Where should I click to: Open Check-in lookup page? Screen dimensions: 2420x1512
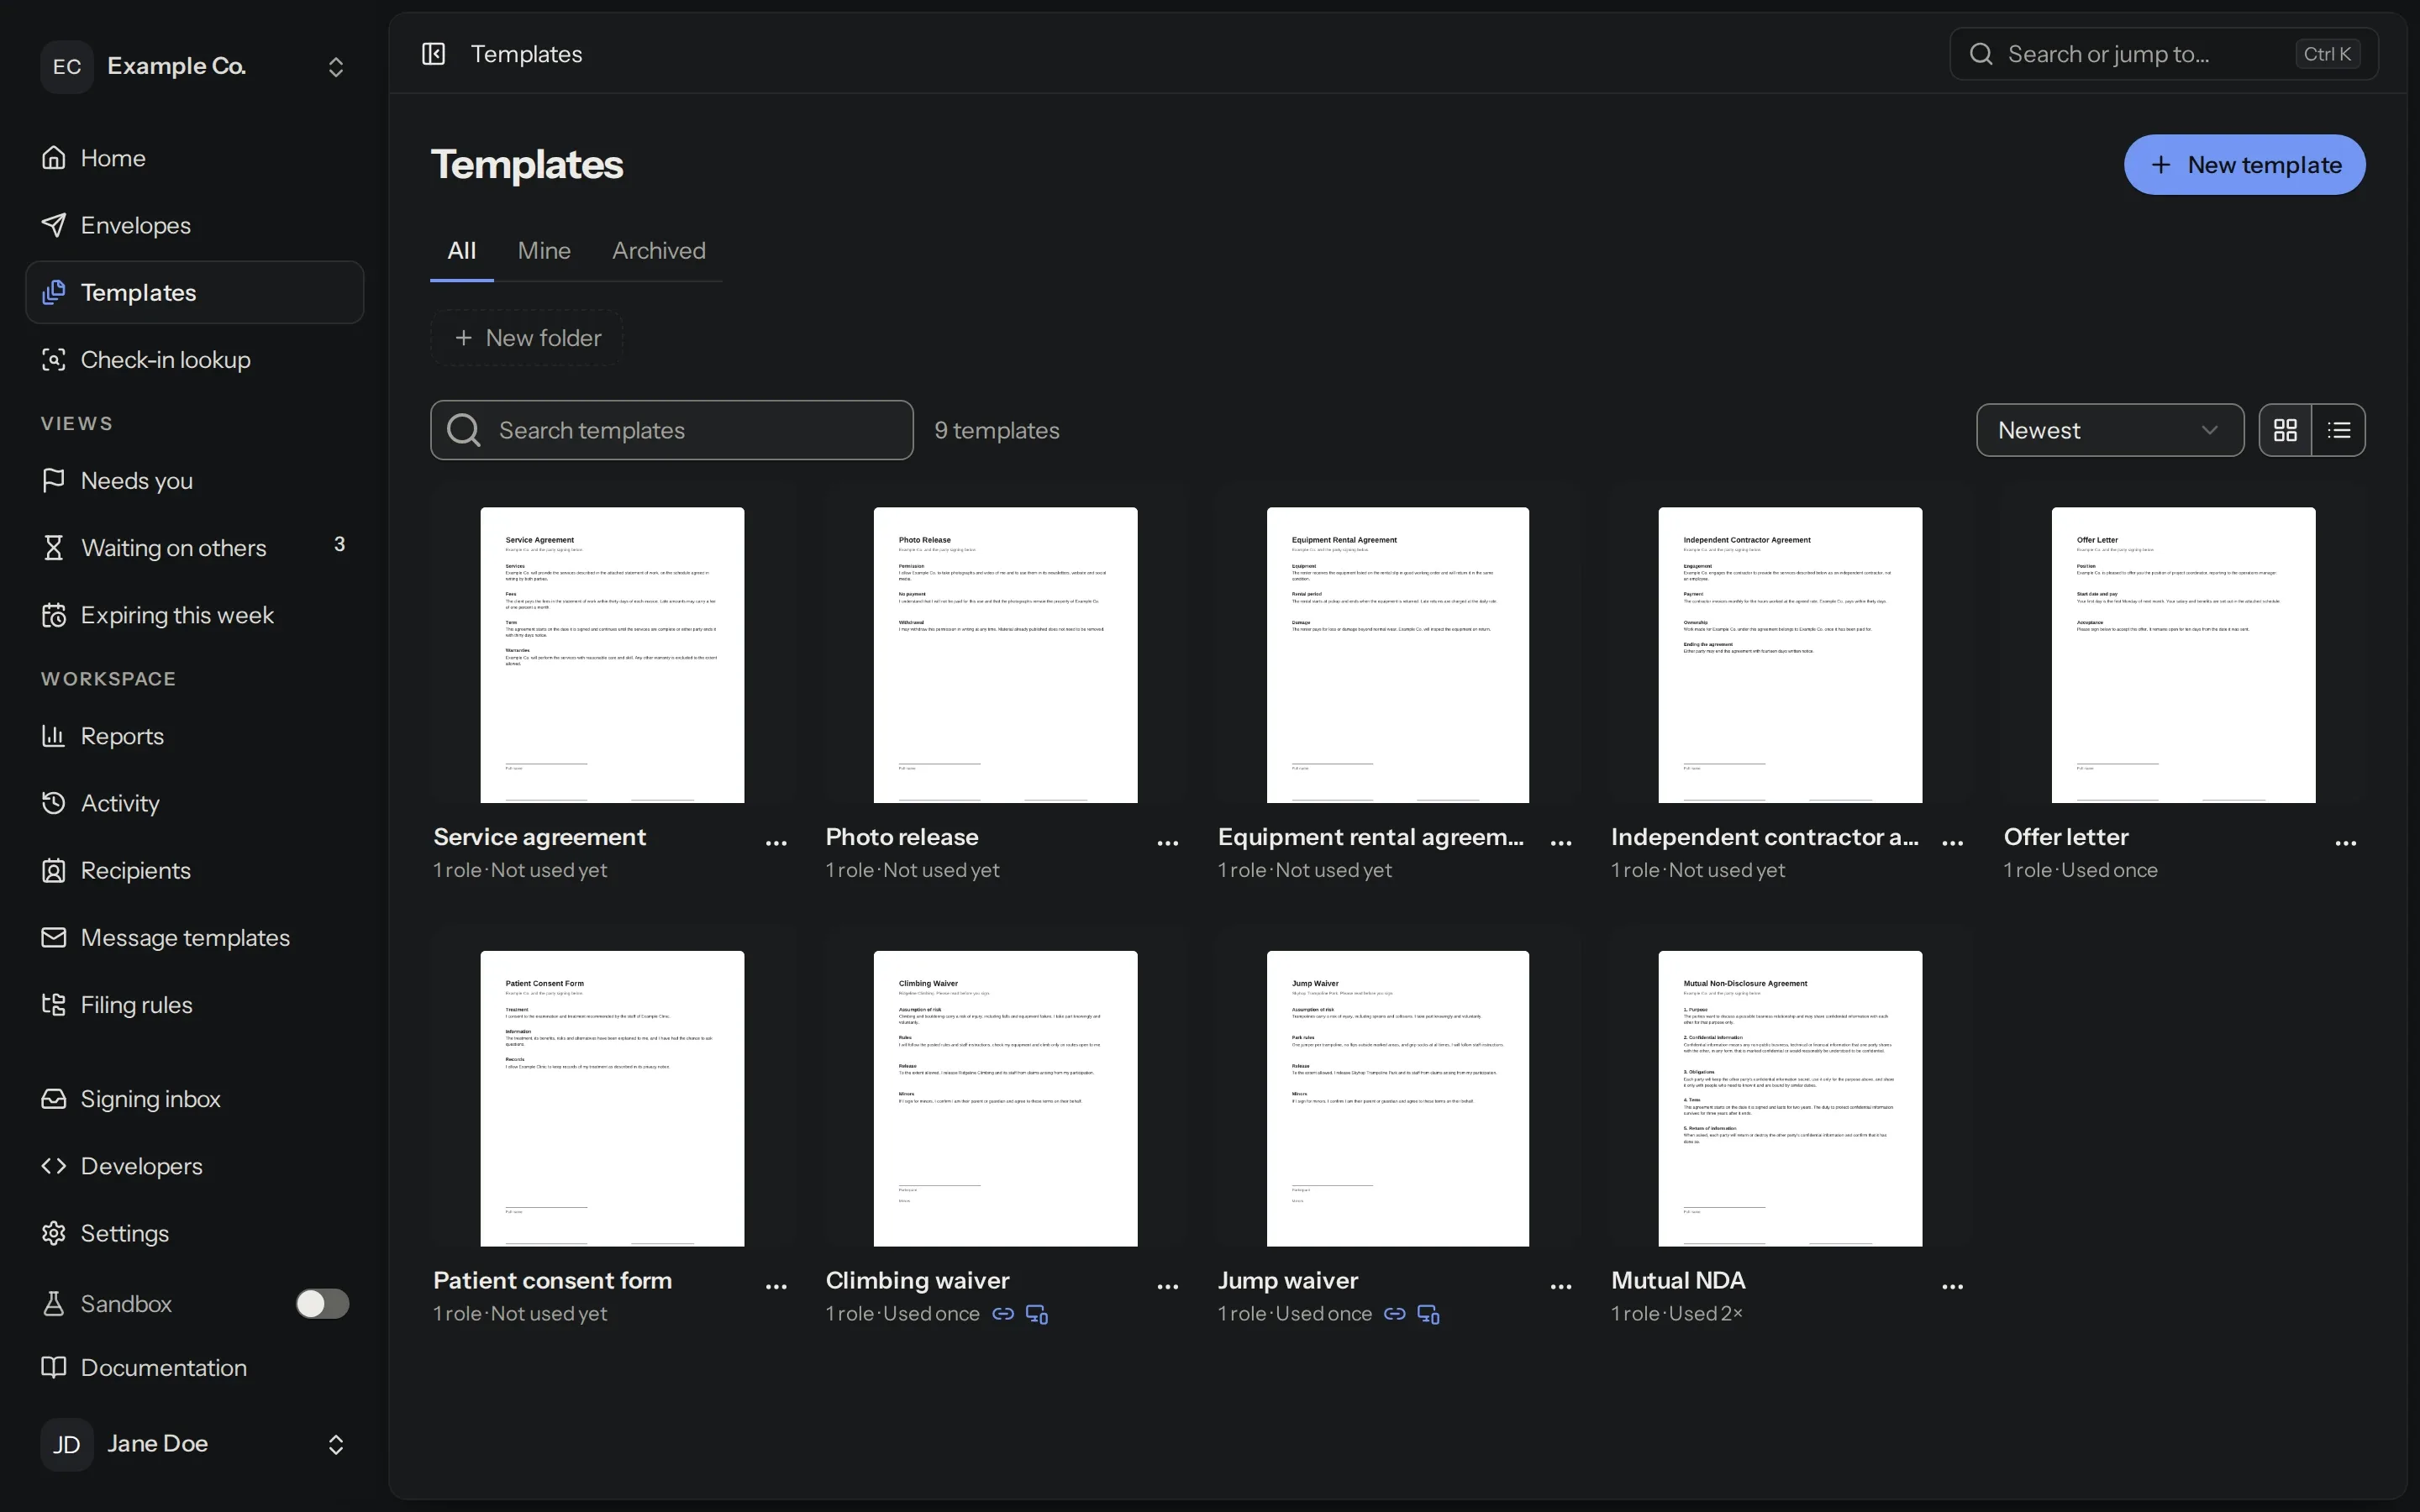click(195, 360)
